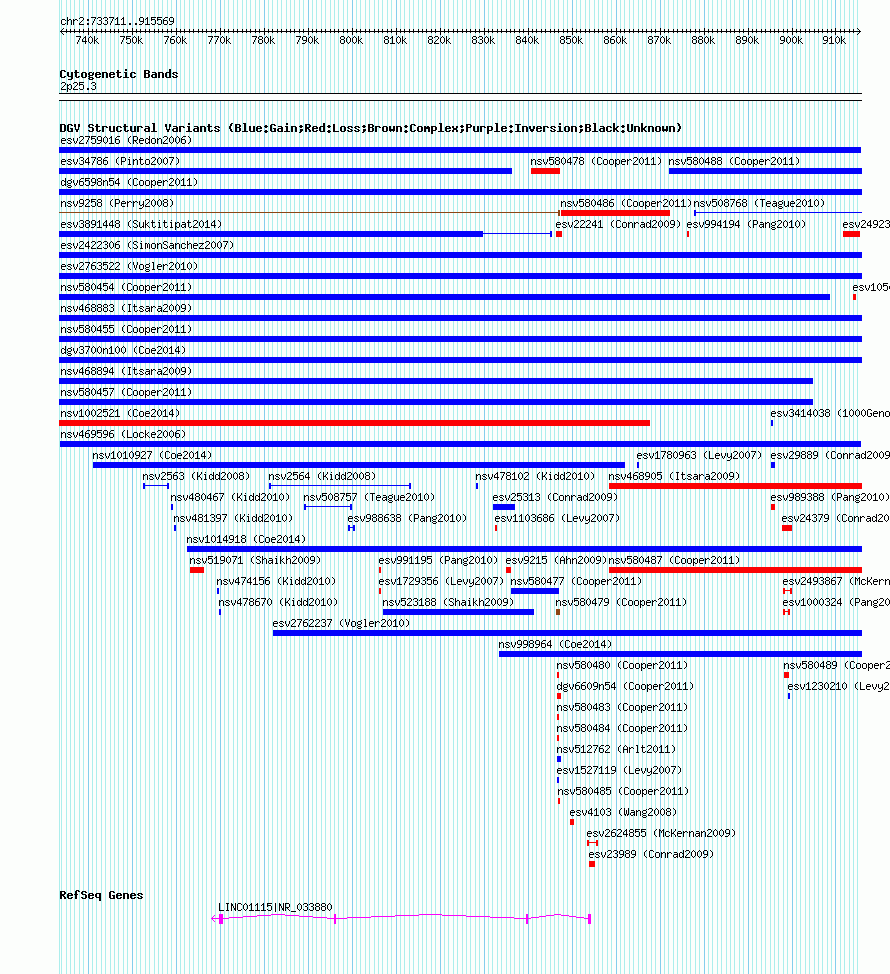Select esv994194 (Pang2010) label
The width and height of the screenshot is (890, 974).
pos(746,224)
